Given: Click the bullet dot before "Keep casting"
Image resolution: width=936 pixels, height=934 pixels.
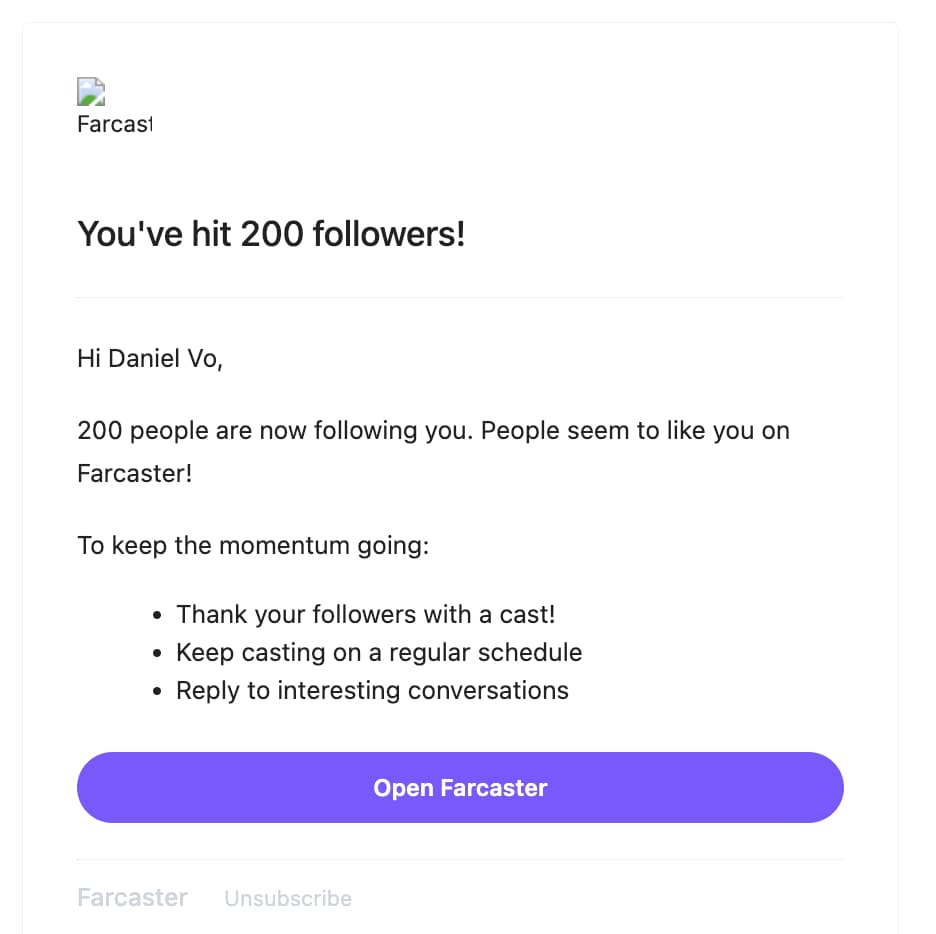Looking at the screenshot, I should (158, 653).
